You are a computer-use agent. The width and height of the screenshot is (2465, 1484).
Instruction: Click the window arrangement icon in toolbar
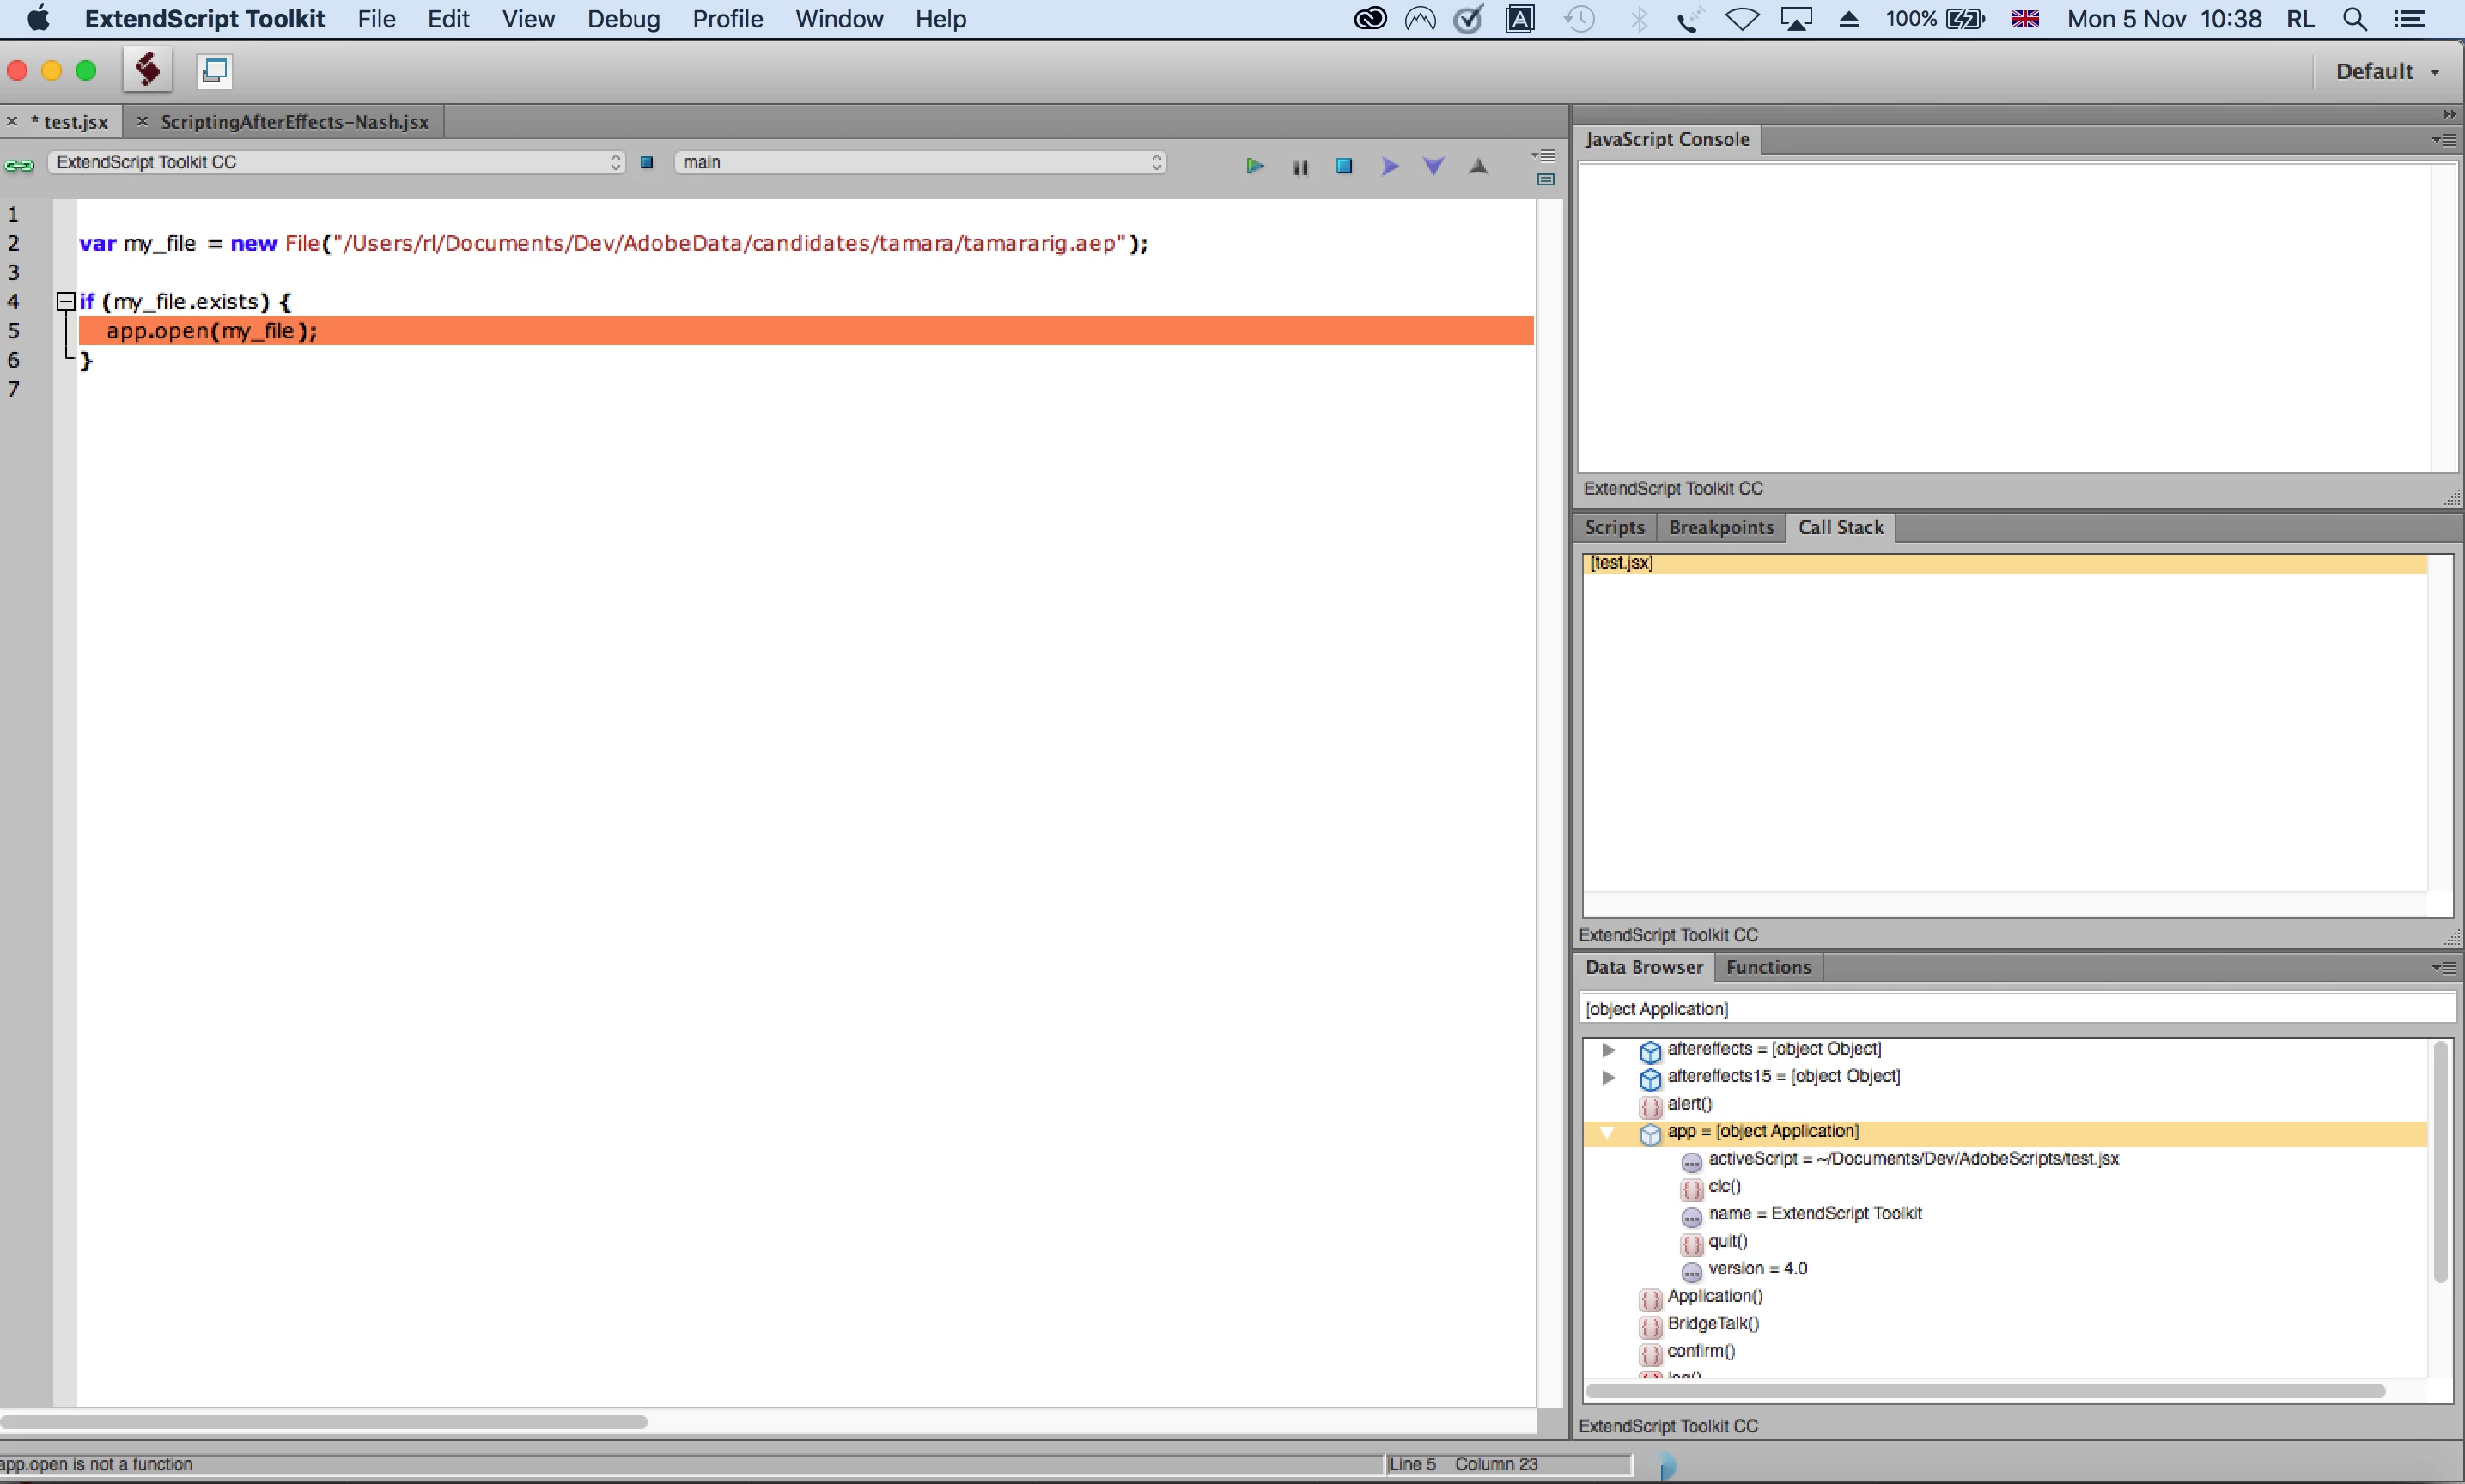[214, 70]
